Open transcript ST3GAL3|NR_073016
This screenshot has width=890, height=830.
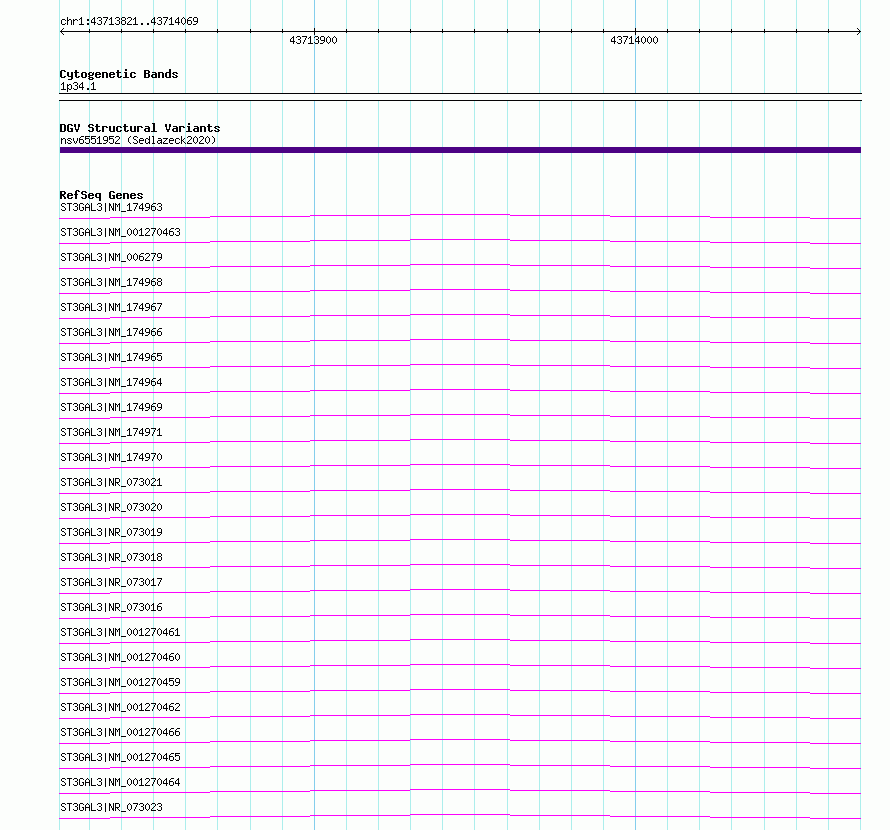(111, 607)
